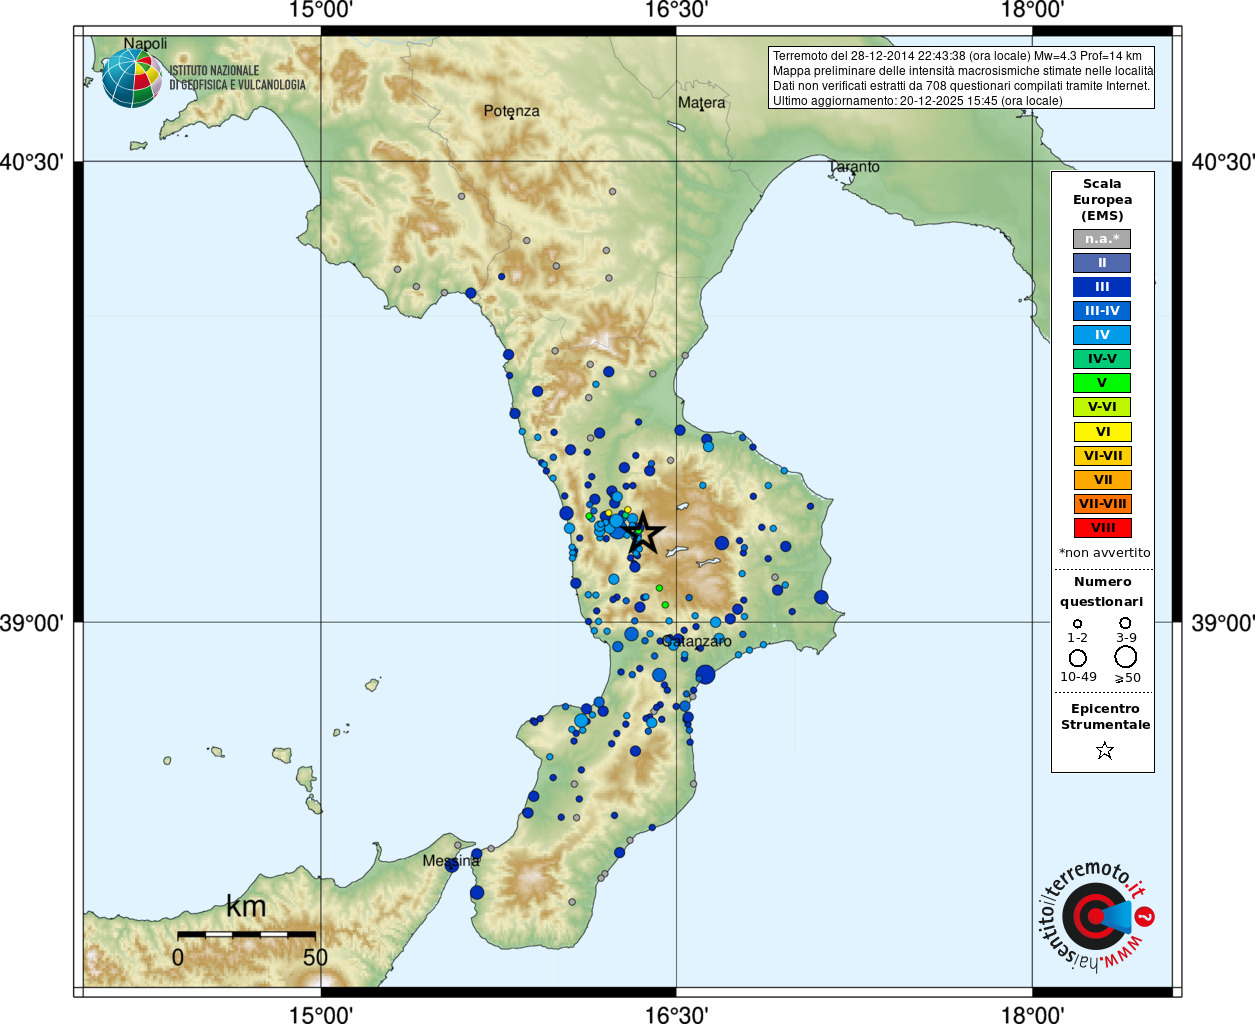Click the 10-49 questionnaires circle in legend
The height and width of the screenshot is (1024, 1255).
[x=1078, y=658]
